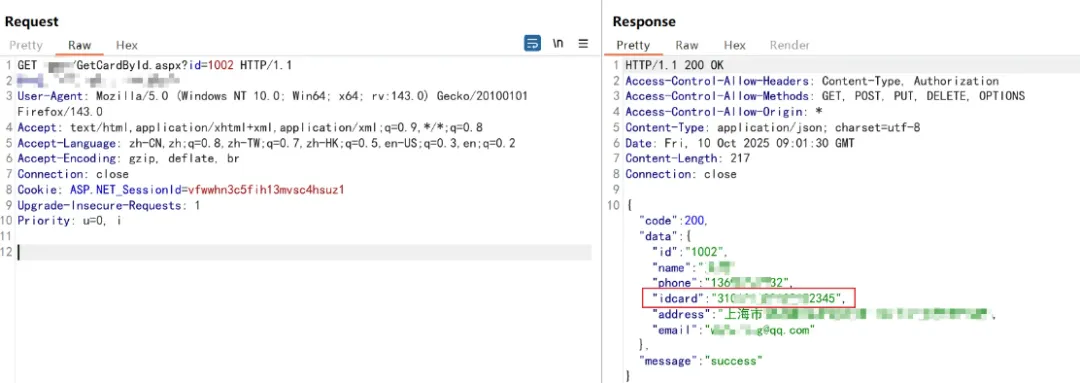Click the Date: Fri, 10 Oct 2025 line

pyautogui.click(x=740, y=143)
